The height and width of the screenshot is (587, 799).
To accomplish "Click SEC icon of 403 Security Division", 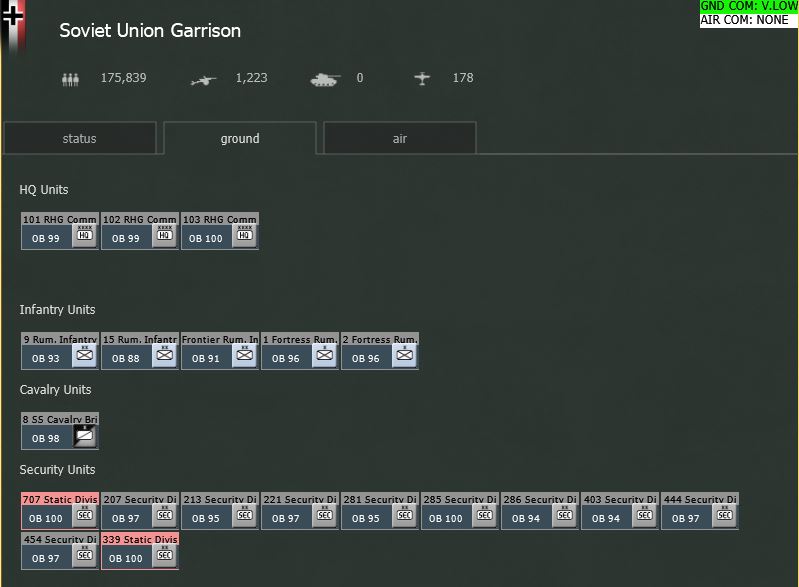I will [645, 516].
